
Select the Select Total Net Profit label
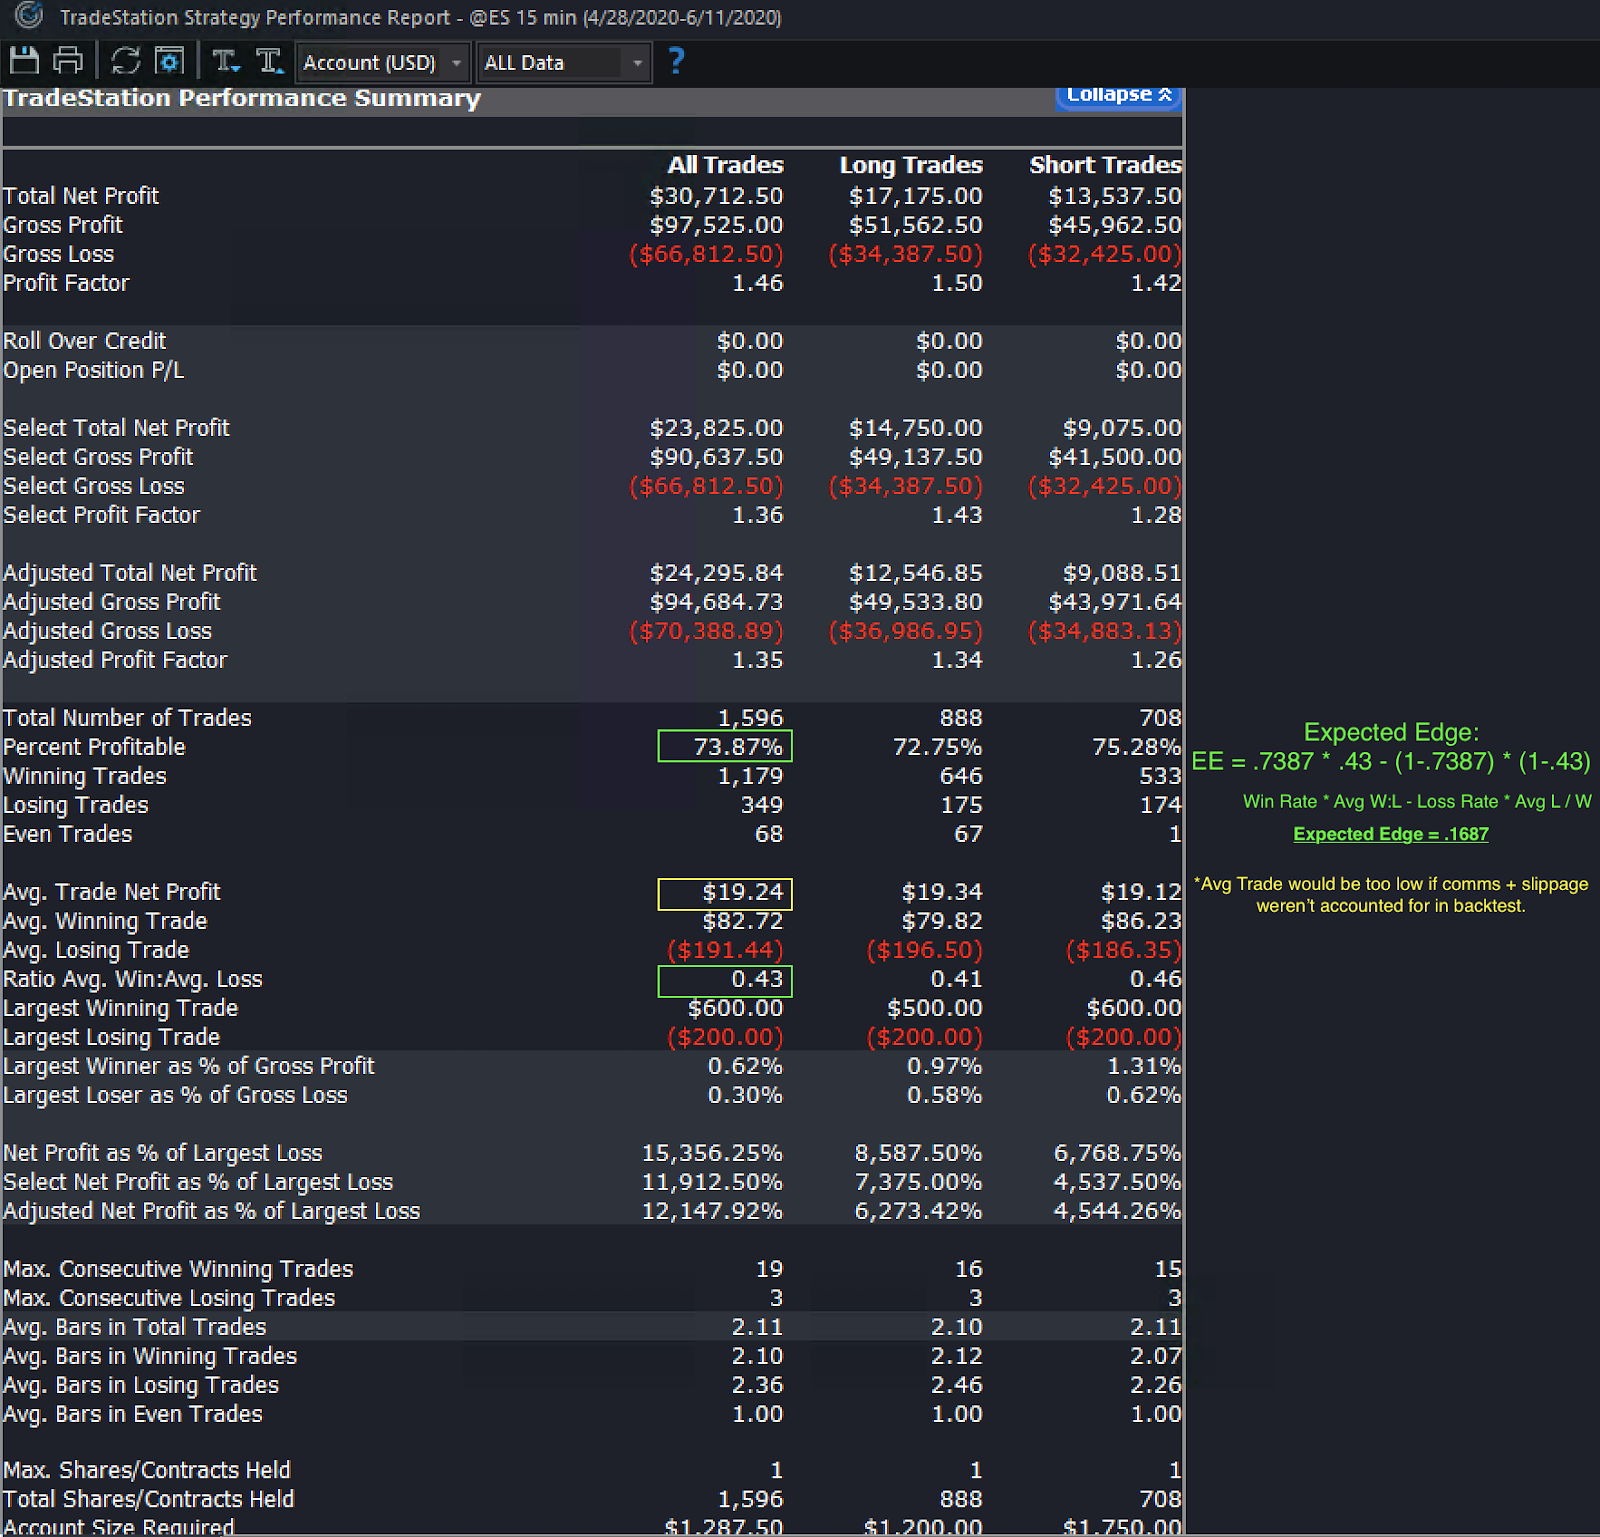point(116,428)
